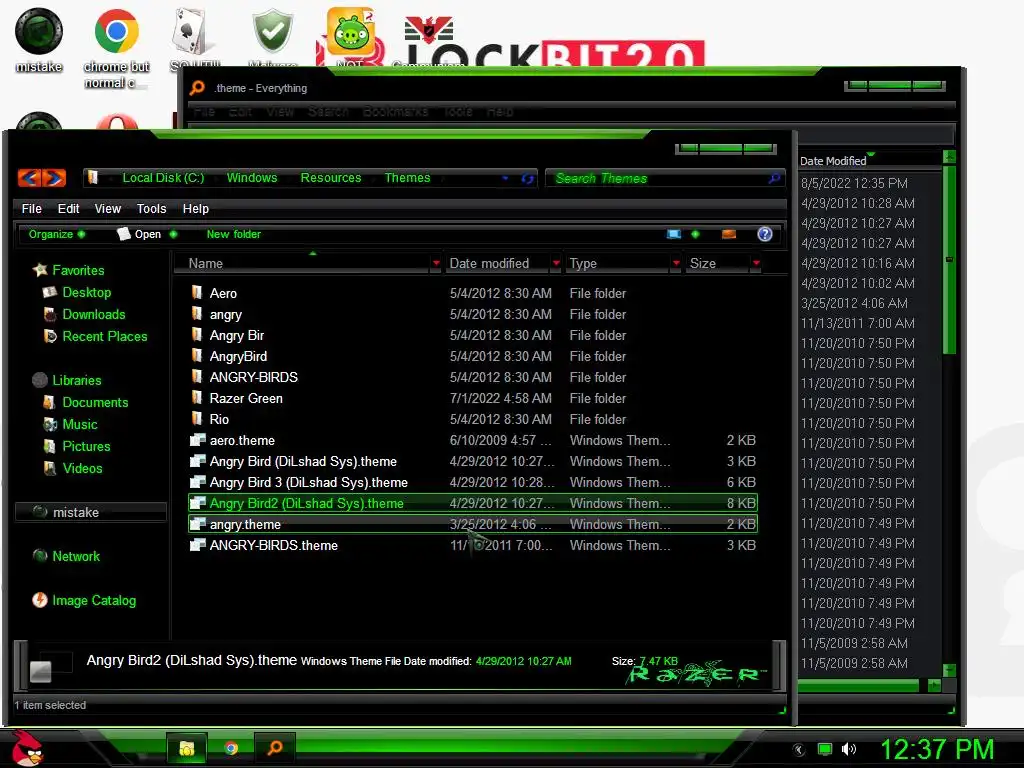Select angry.theme file
This screenshot has width=1024, height=768.
(473, 524)
